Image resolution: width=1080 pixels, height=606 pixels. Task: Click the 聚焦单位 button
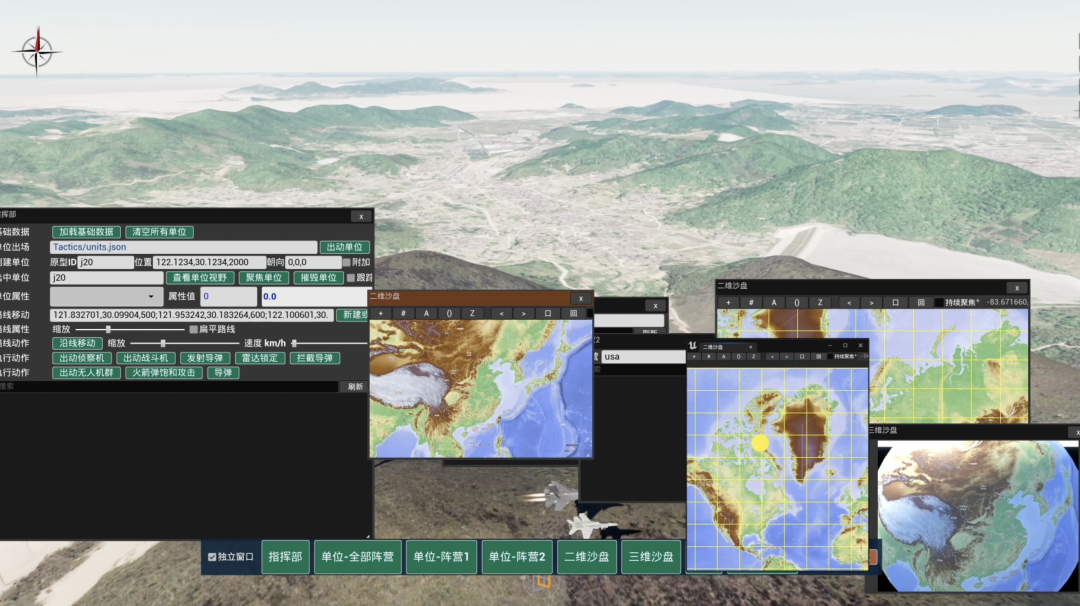pos(264,278)
